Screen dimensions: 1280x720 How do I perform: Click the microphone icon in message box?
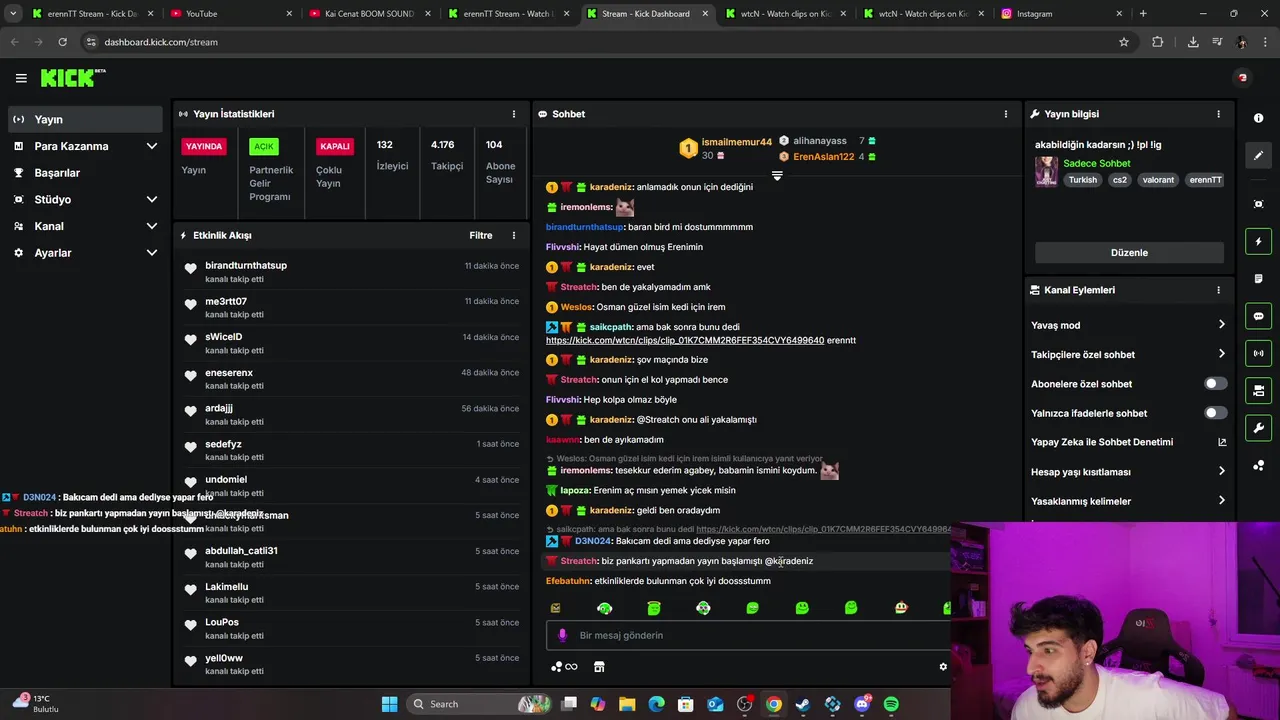coord(562,635)
